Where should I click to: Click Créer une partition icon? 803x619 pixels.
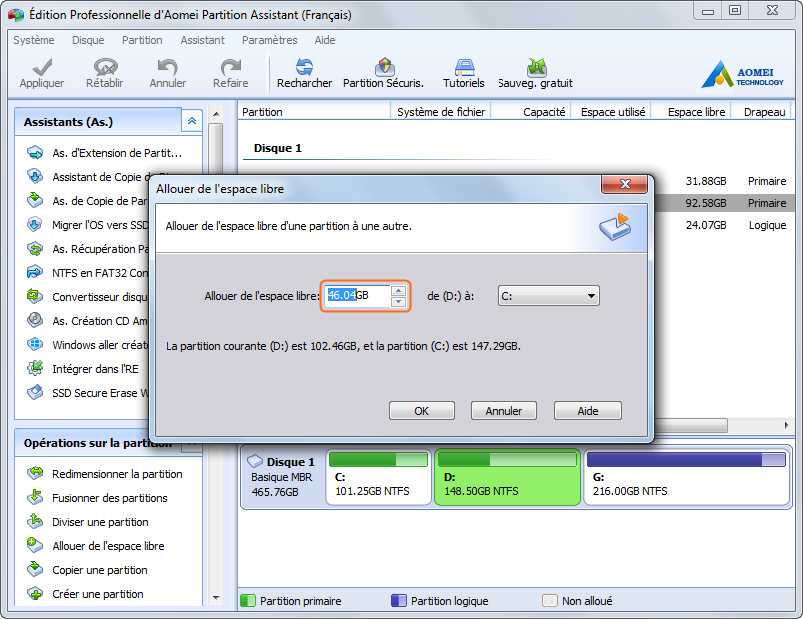[x=35, y=594]
